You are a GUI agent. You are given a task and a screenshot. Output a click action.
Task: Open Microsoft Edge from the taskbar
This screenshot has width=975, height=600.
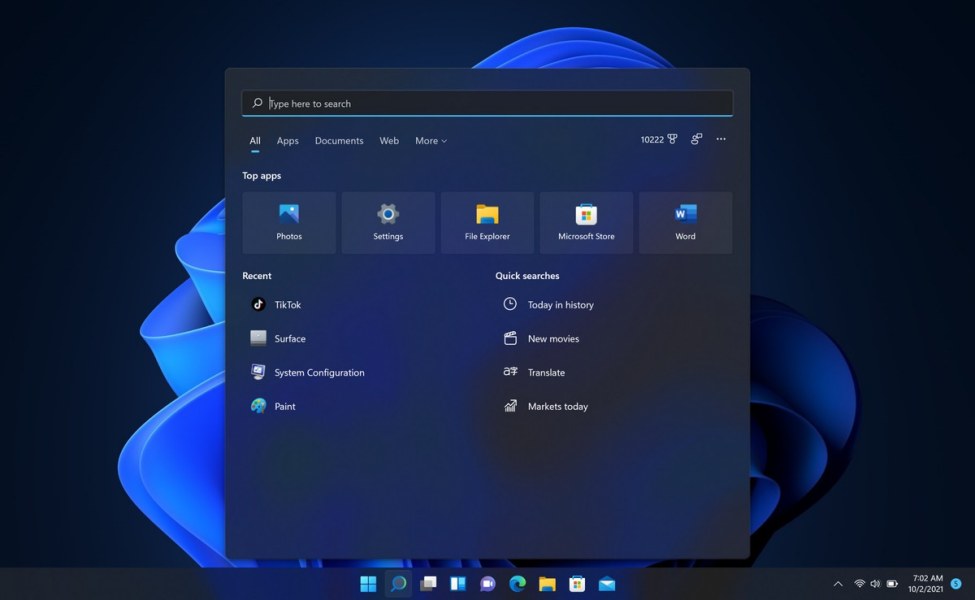[517, 584]
